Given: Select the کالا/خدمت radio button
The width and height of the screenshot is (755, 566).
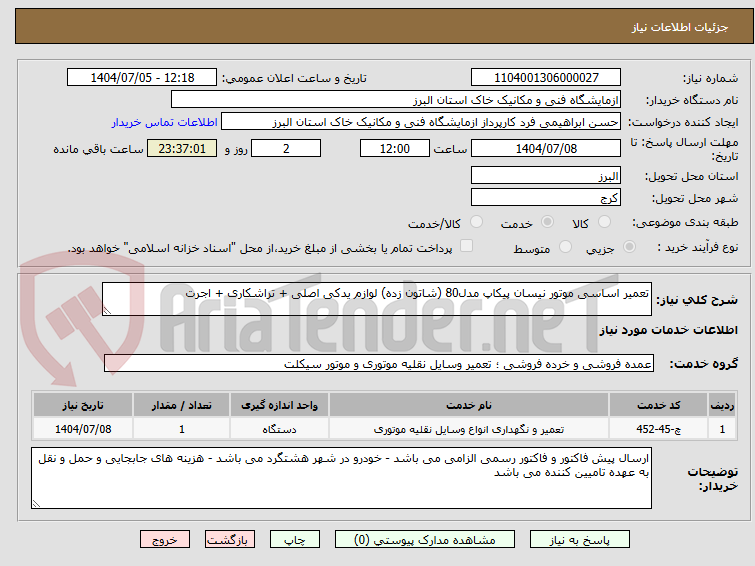Looking at the screenshot, I should coord(476,222).
